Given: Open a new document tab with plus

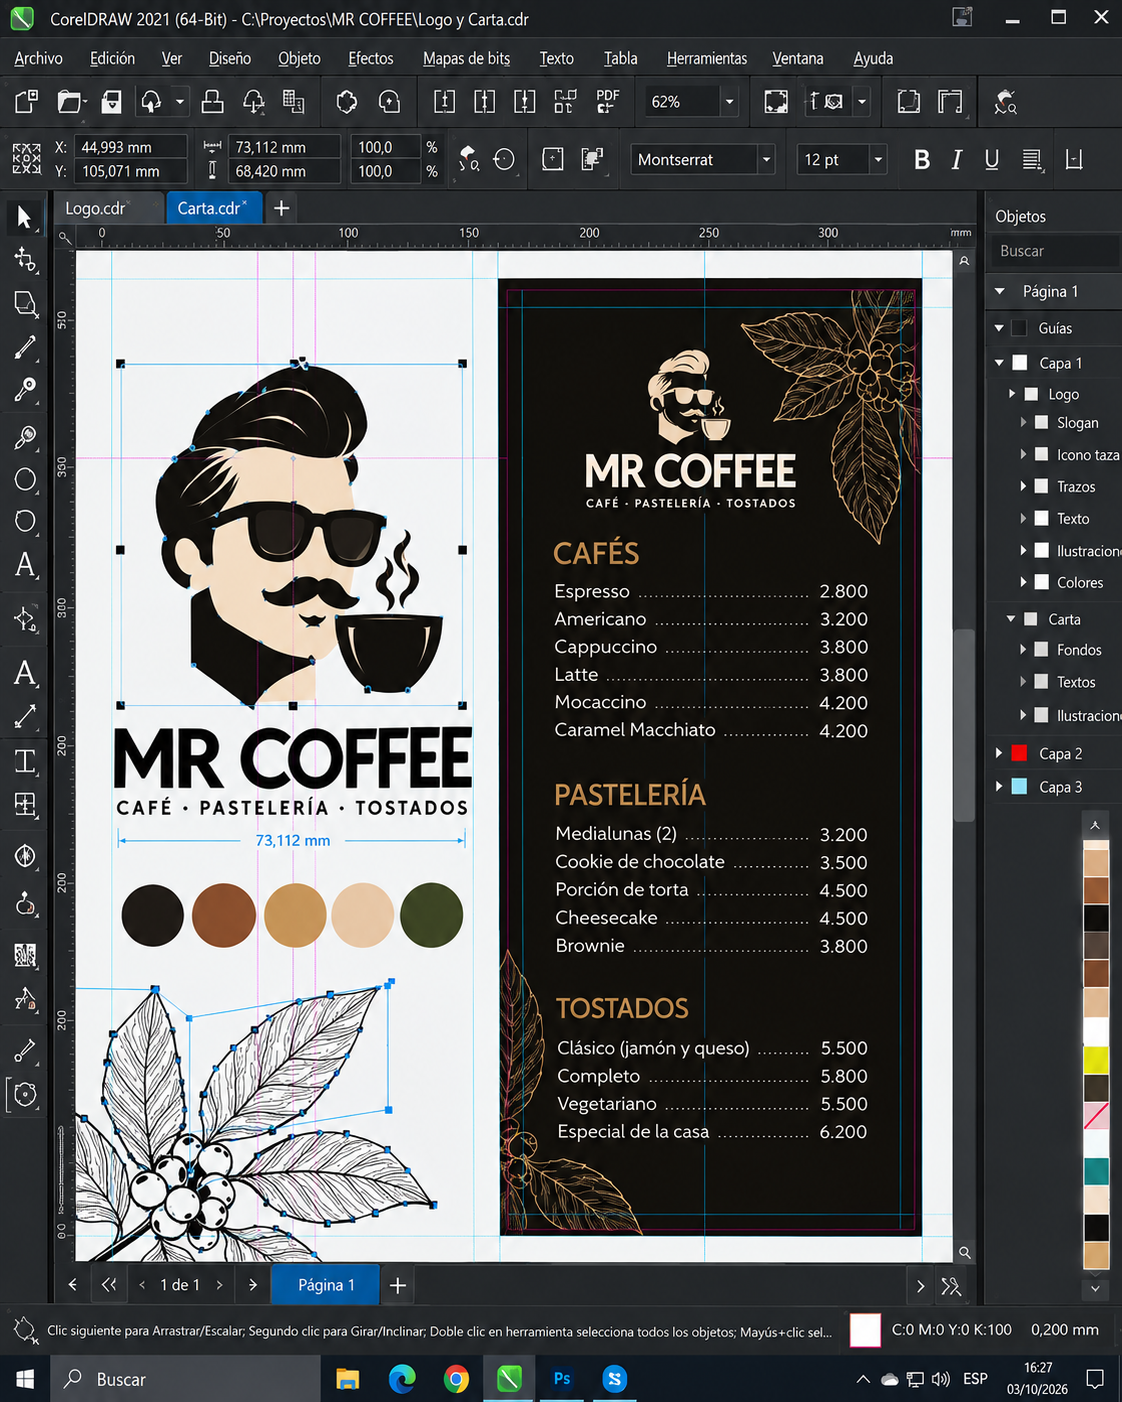Looking at the screenshot, I should pyautogui.click(x=282, y=208).
